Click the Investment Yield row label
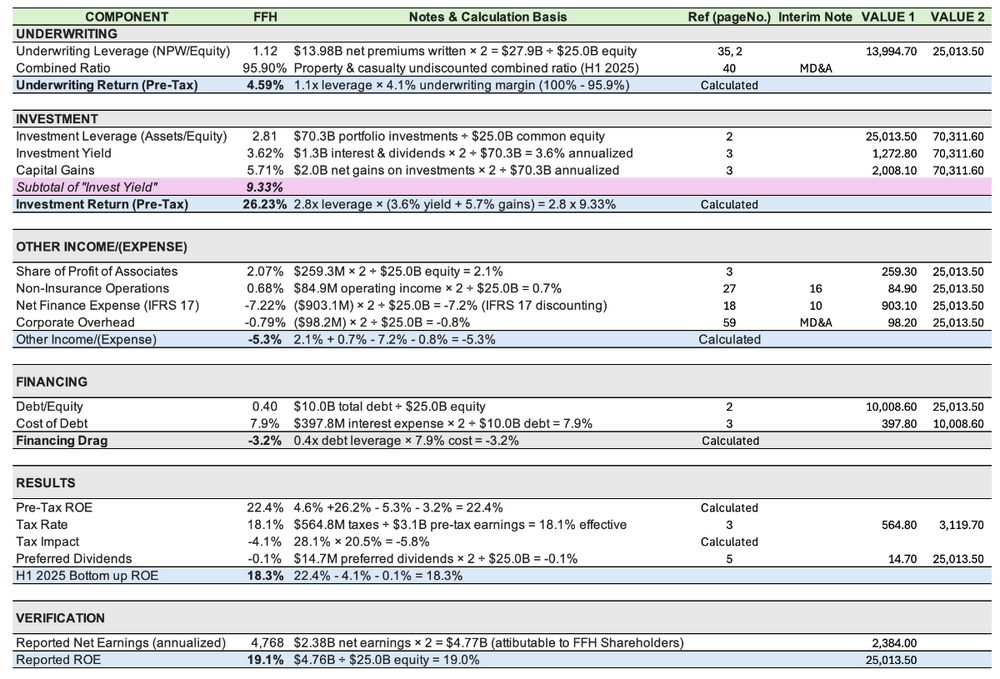Viewport: 1000px width, 679px height. 63,153
